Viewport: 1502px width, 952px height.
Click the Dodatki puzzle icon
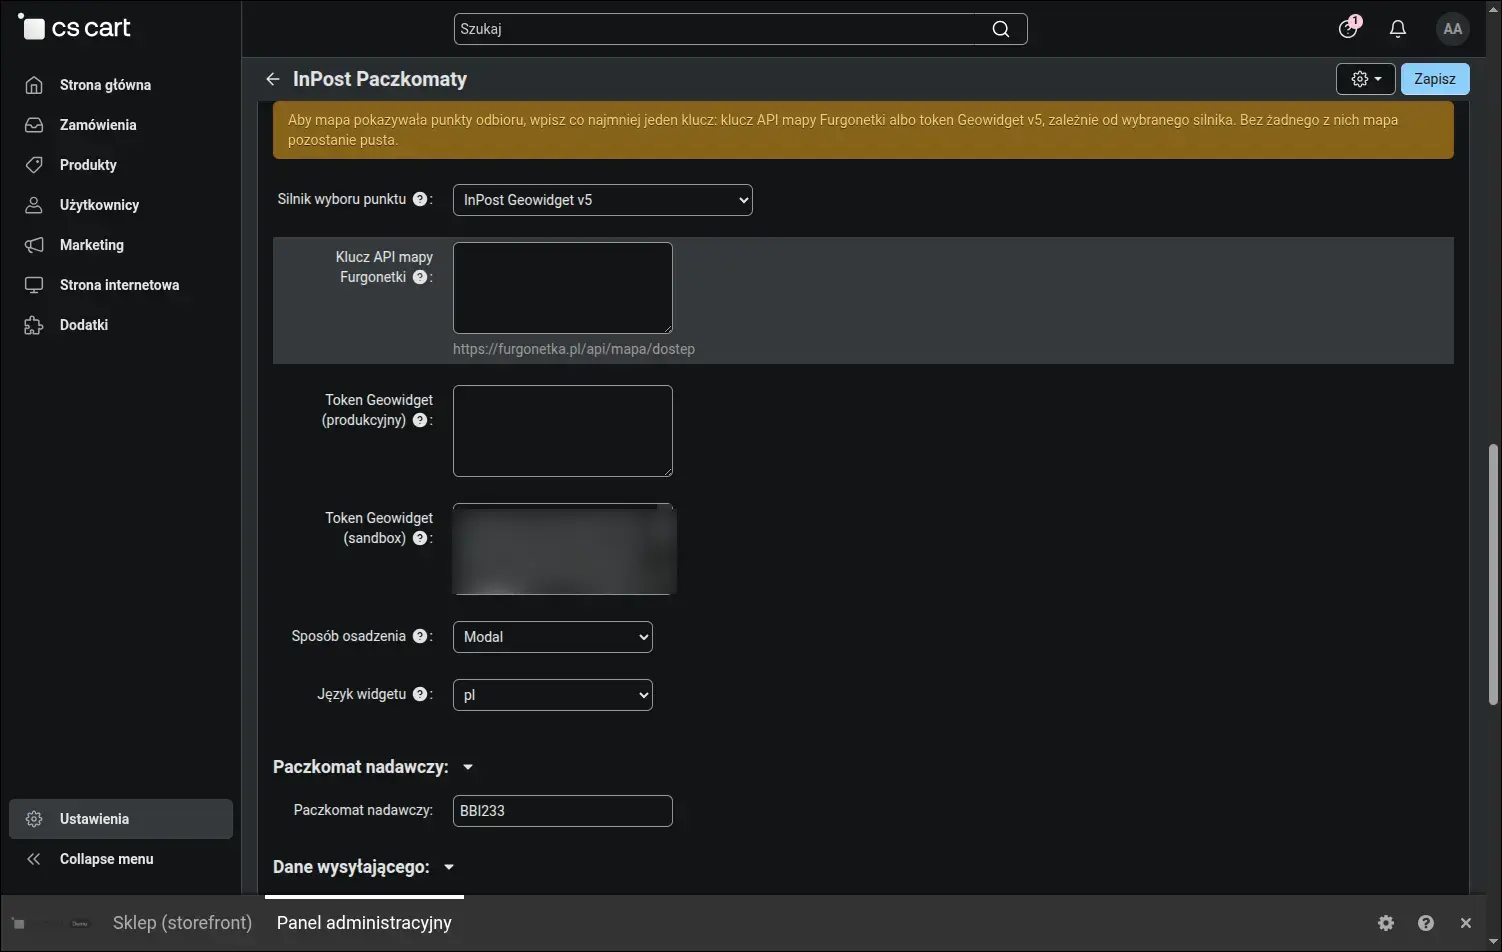34,325
